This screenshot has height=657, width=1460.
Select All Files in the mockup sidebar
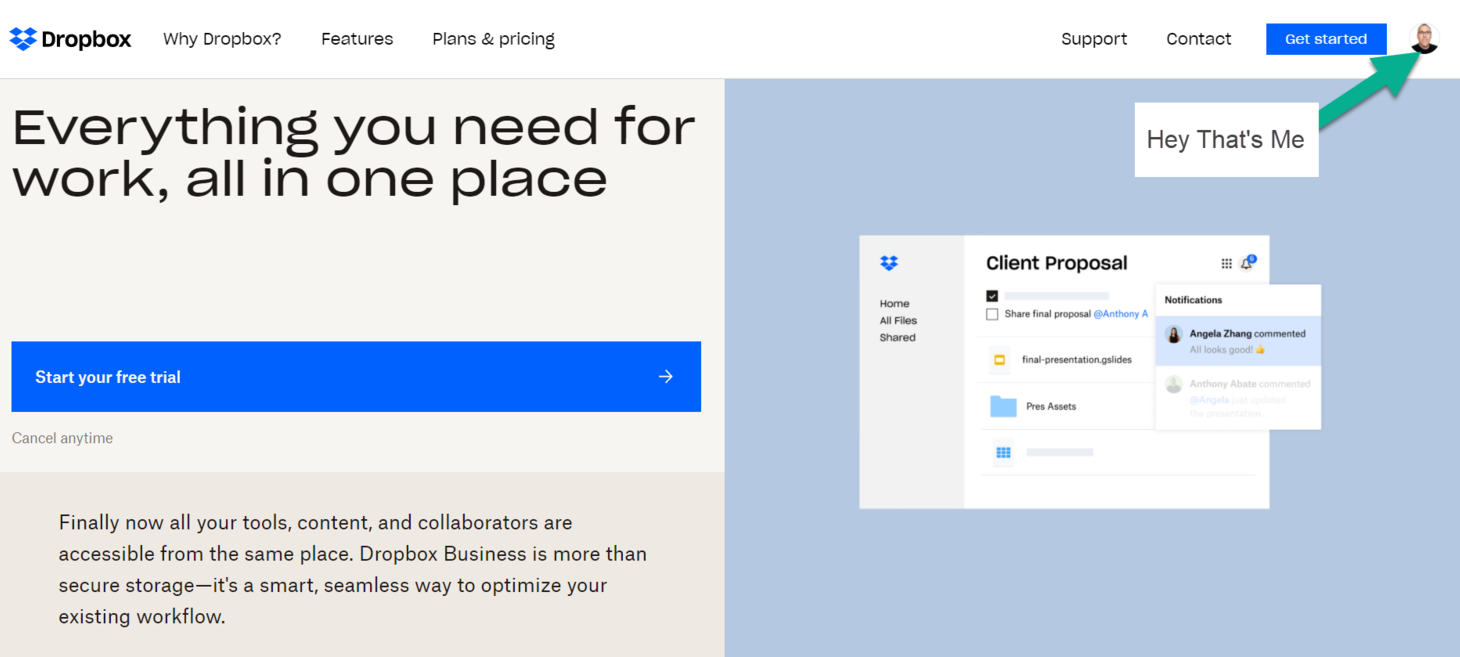(x=898, y=320)
